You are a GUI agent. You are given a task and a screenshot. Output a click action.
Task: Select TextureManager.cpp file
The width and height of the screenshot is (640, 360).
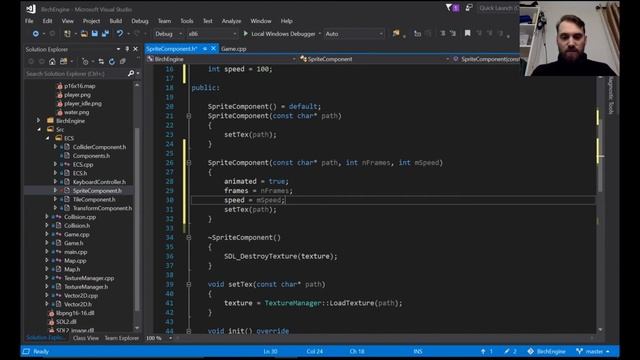click(89, 278)
